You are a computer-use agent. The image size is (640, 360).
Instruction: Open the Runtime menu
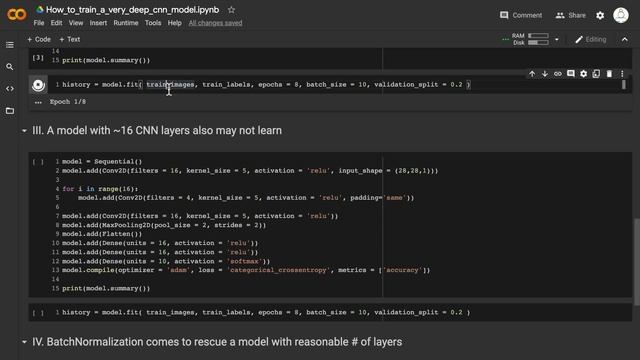coord(126,23)
